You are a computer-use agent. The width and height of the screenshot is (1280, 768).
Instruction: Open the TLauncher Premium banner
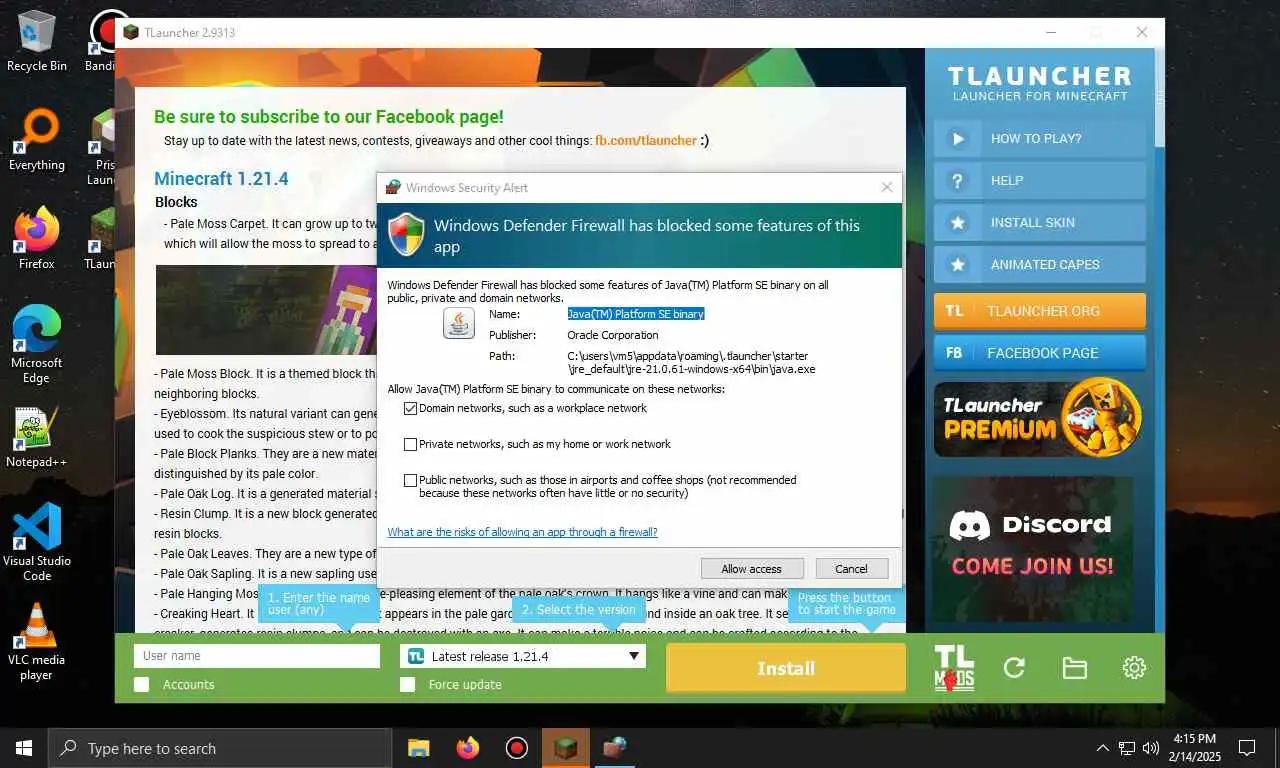[x=1040, y=418]
